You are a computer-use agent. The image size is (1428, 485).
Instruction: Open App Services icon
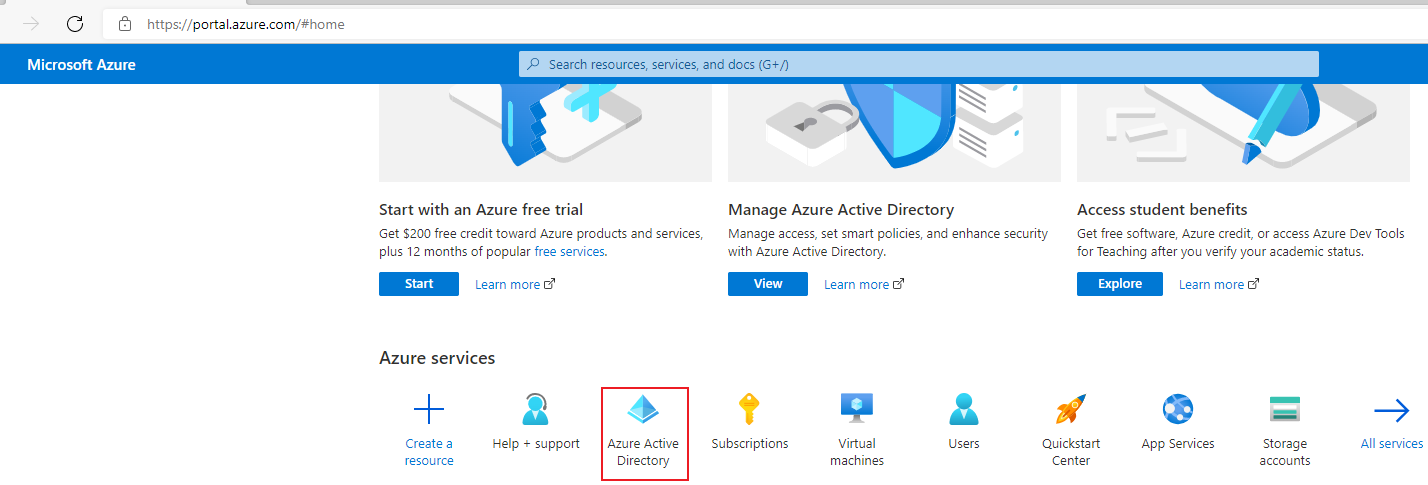pos(1178,409)
